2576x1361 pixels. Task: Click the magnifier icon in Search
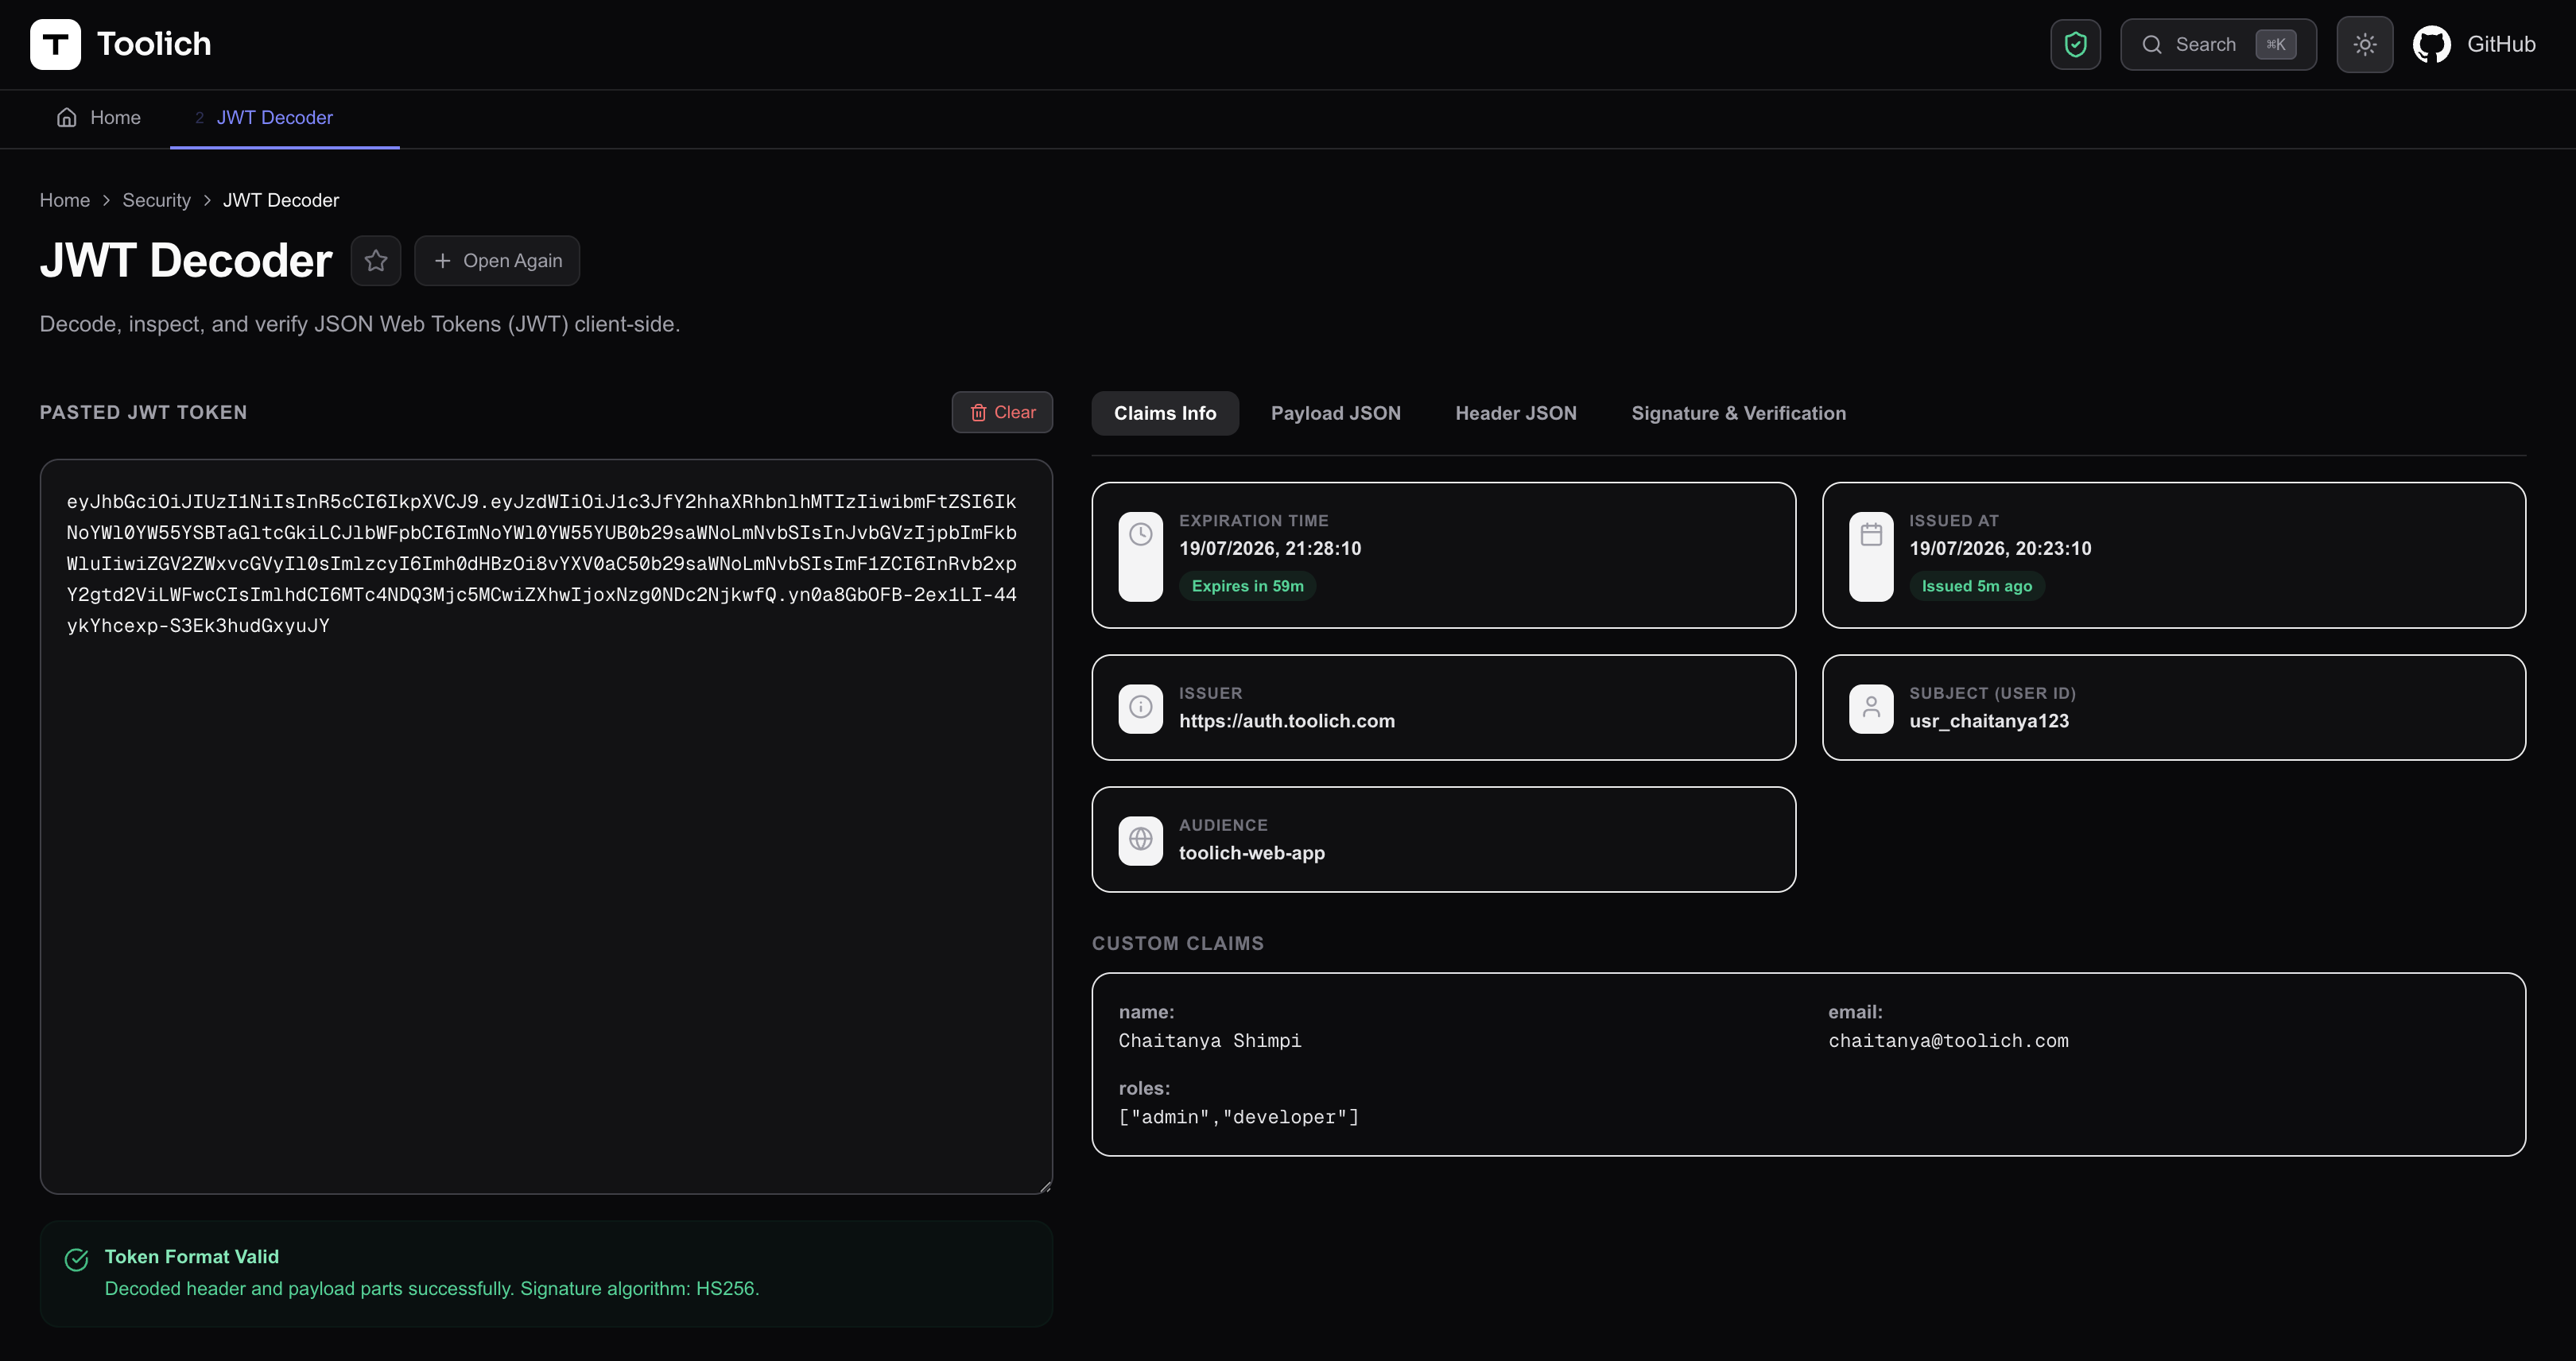click(x=2152, y=45)
